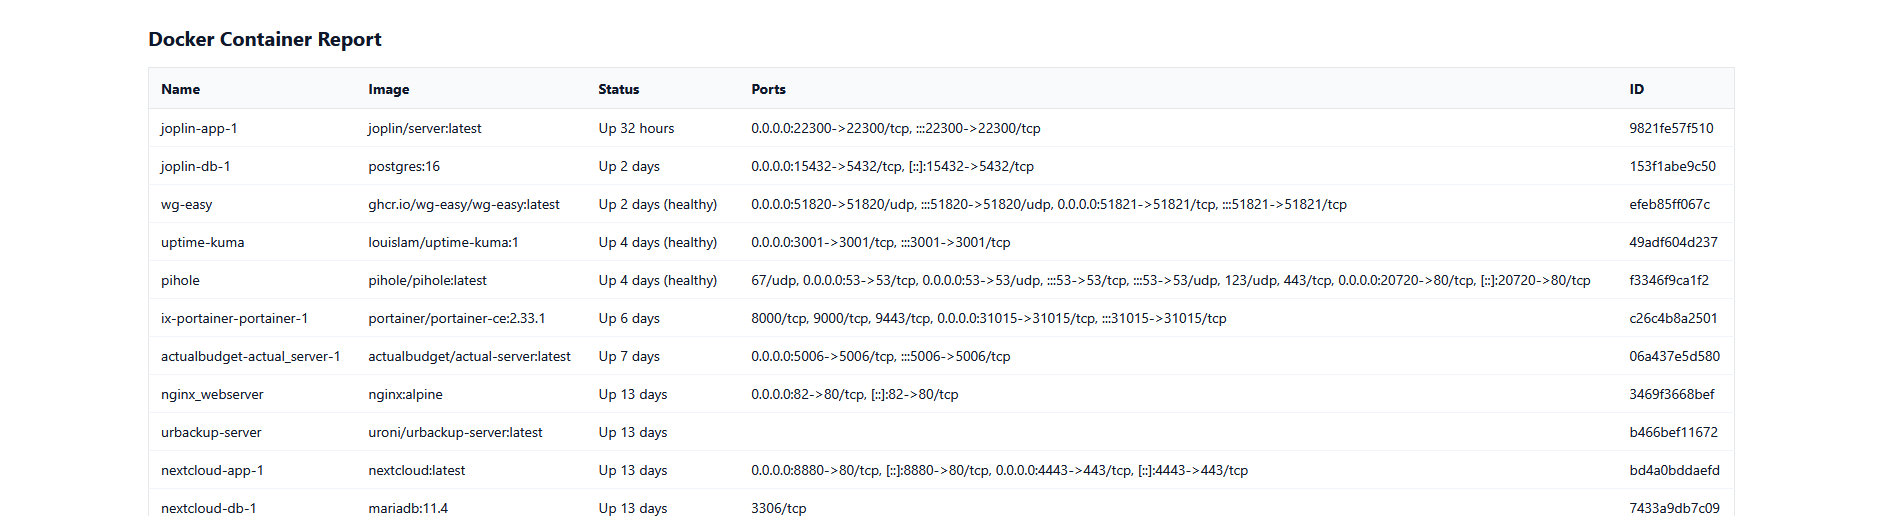The width and height of the screenshot is (1882, 516).
Task: Click pihole's Up 4 days (healthy) status
Action: tap(658, 280)
